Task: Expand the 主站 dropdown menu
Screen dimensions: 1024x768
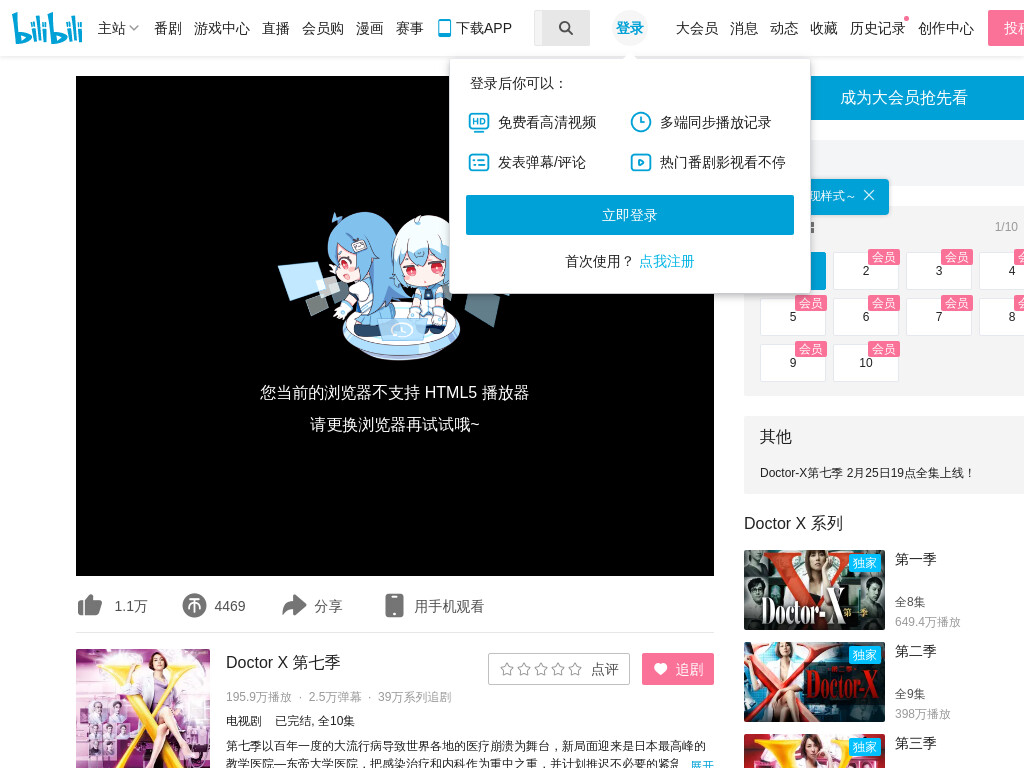Action: click(x=118, y=28)
